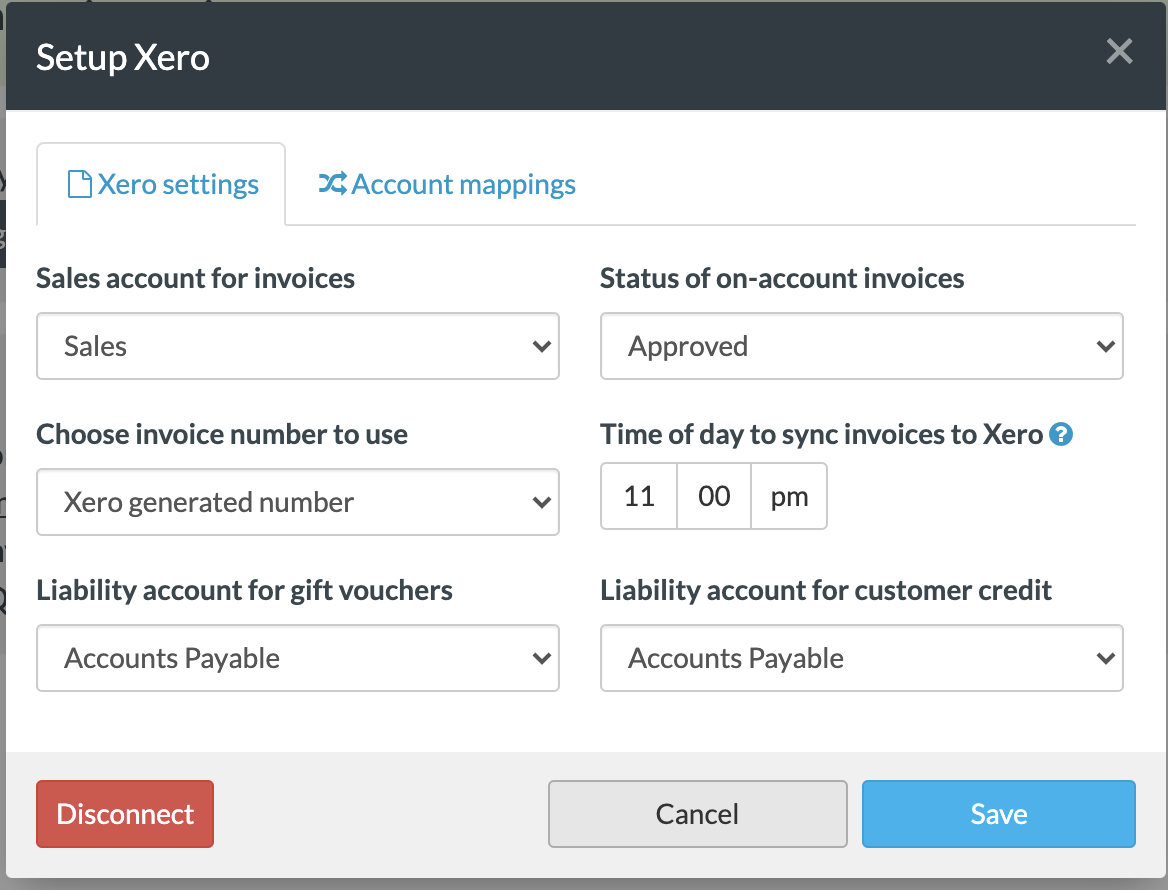Click the help icon beside sync time label

(x=1061, y=434)
